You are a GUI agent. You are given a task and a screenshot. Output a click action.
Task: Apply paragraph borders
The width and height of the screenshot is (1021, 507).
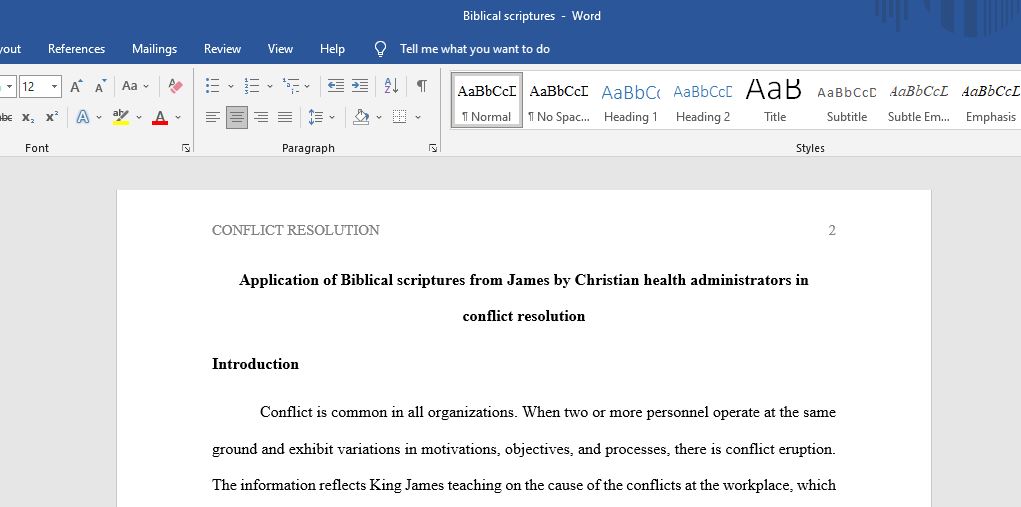[400, 117]
